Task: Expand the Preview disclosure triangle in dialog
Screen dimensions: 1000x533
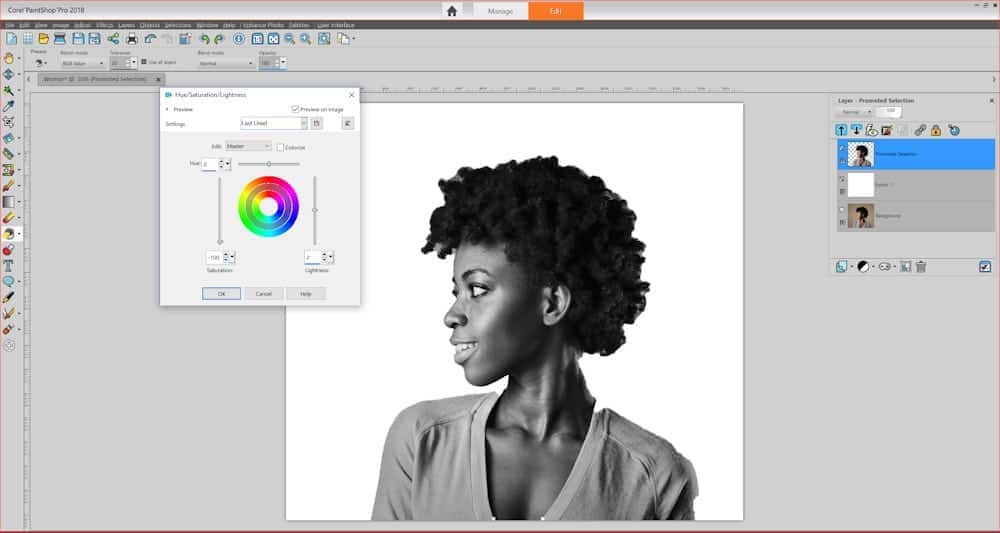Action: (x=167, y=109)
